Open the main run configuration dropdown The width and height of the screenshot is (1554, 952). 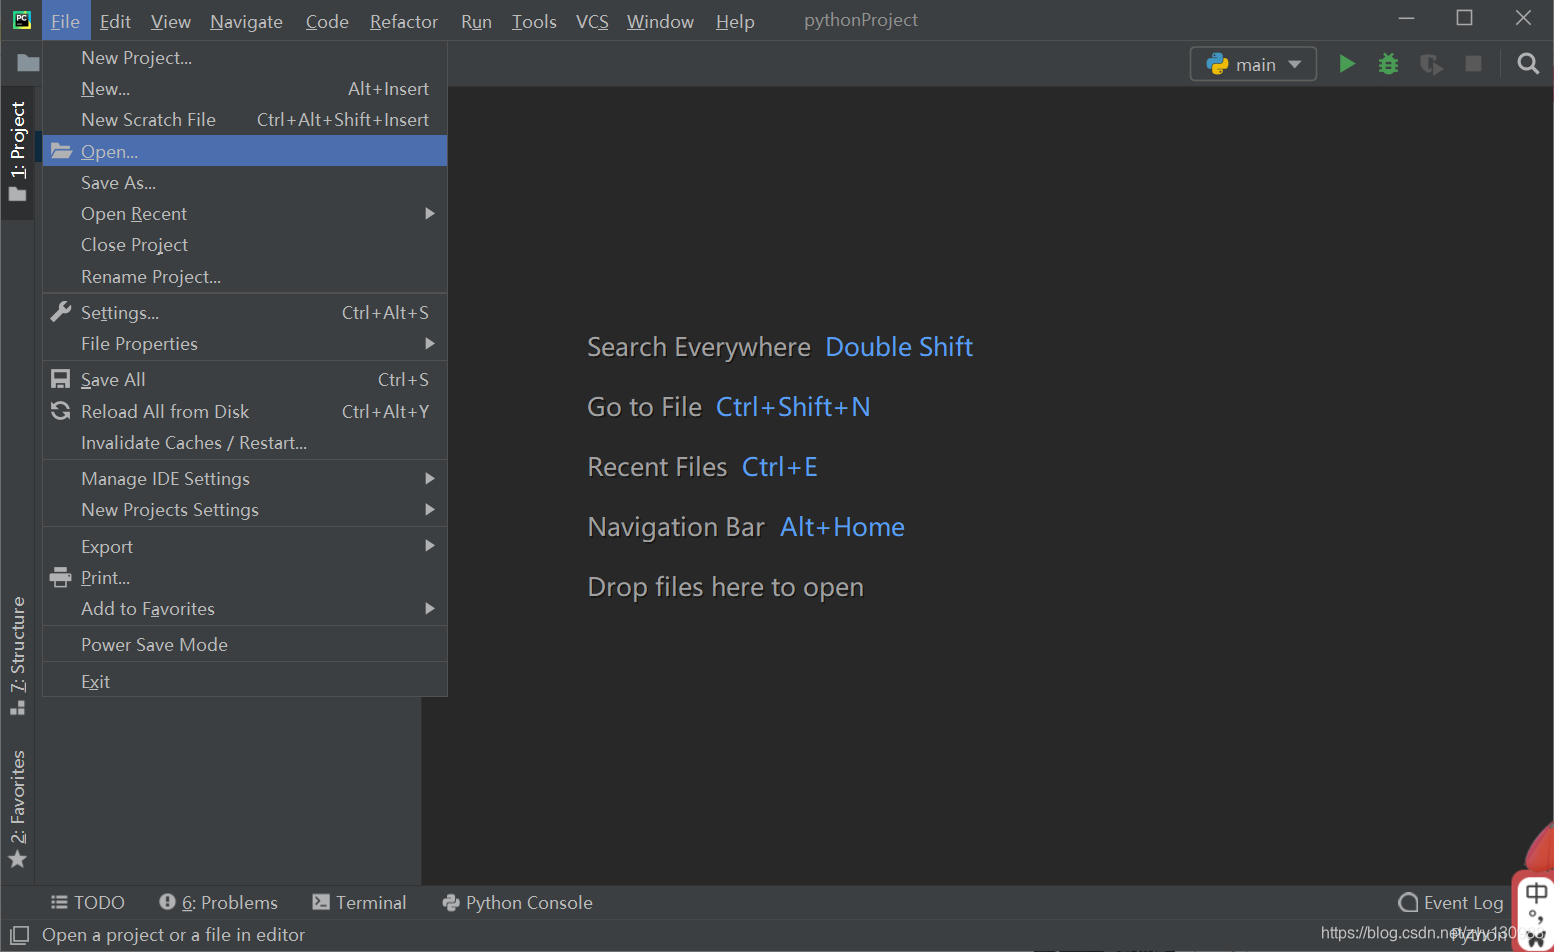[1253, 64]
